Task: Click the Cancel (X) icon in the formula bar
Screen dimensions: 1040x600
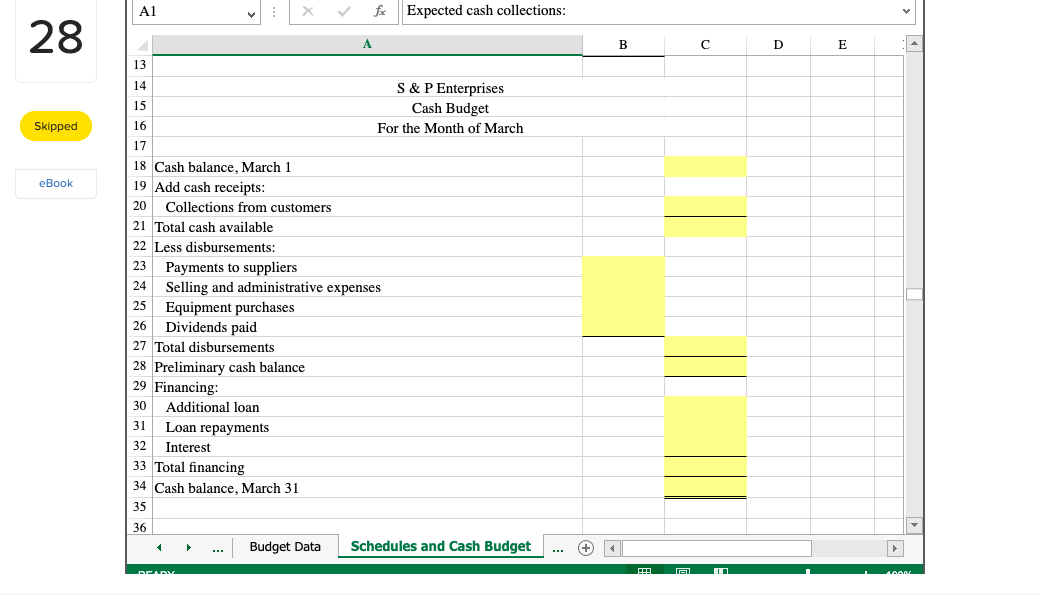Action: [307, 12]
